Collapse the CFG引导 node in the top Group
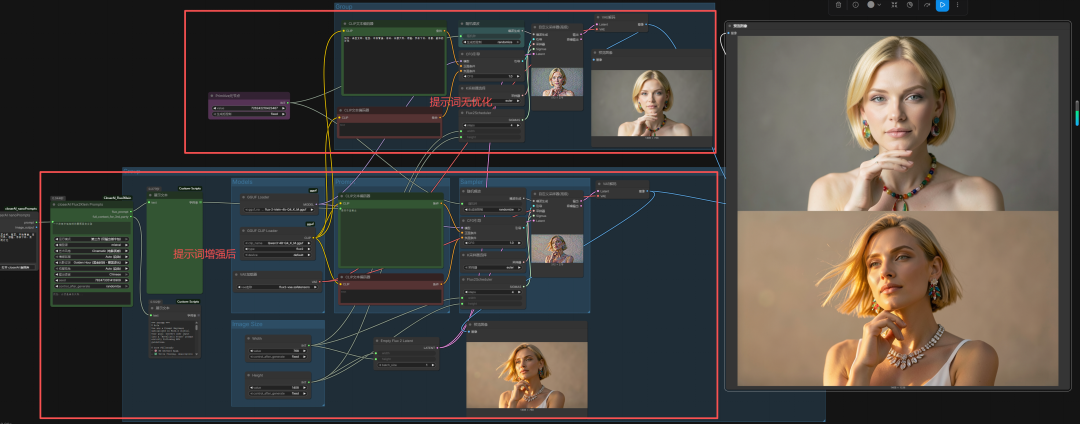The image size is (1080, 424). (x=463, y=52)
